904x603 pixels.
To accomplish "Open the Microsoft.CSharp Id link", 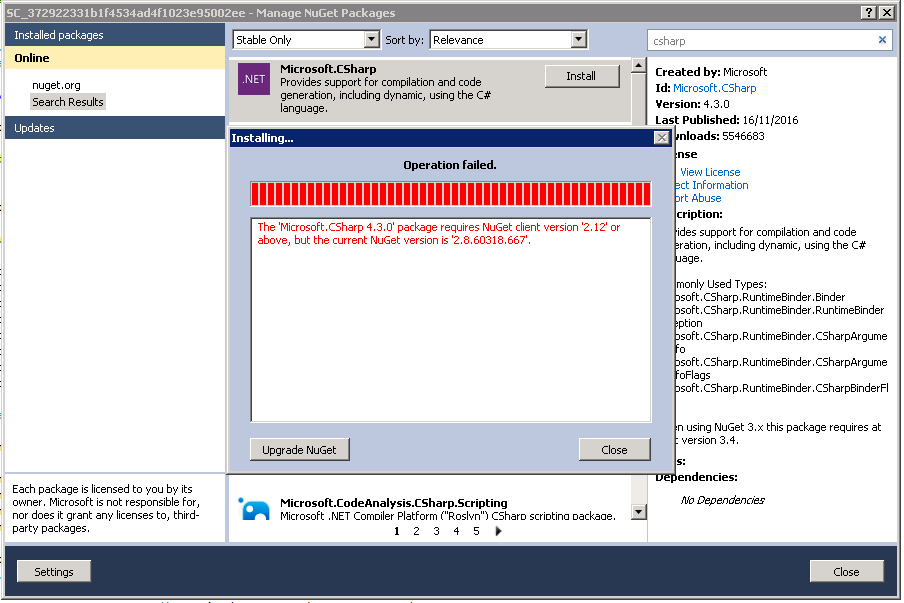I will tap(714, 88).
